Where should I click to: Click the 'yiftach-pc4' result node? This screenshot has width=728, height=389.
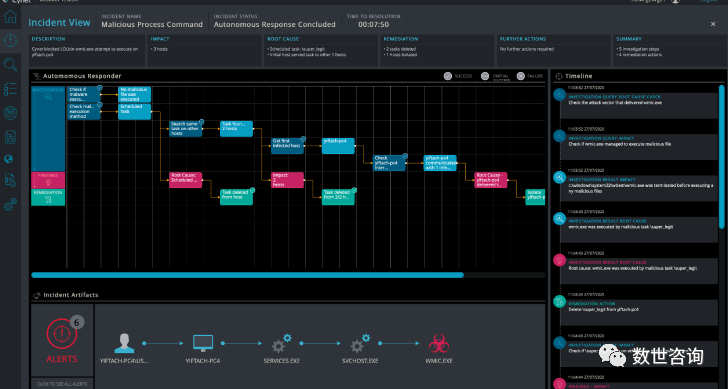click(338, 146)
